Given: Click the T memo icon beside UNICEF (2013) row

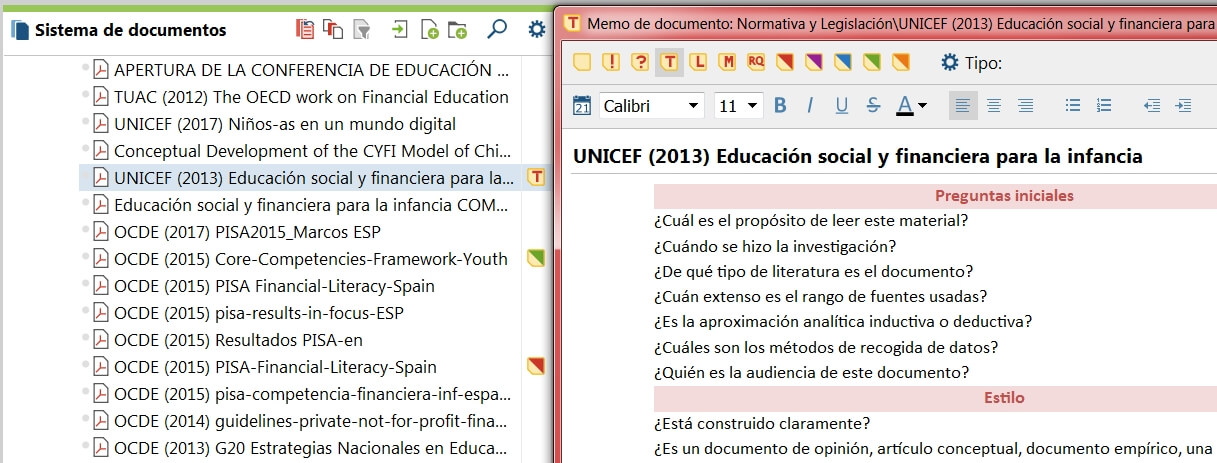Looking at the screenshot, I should point(537,178).
